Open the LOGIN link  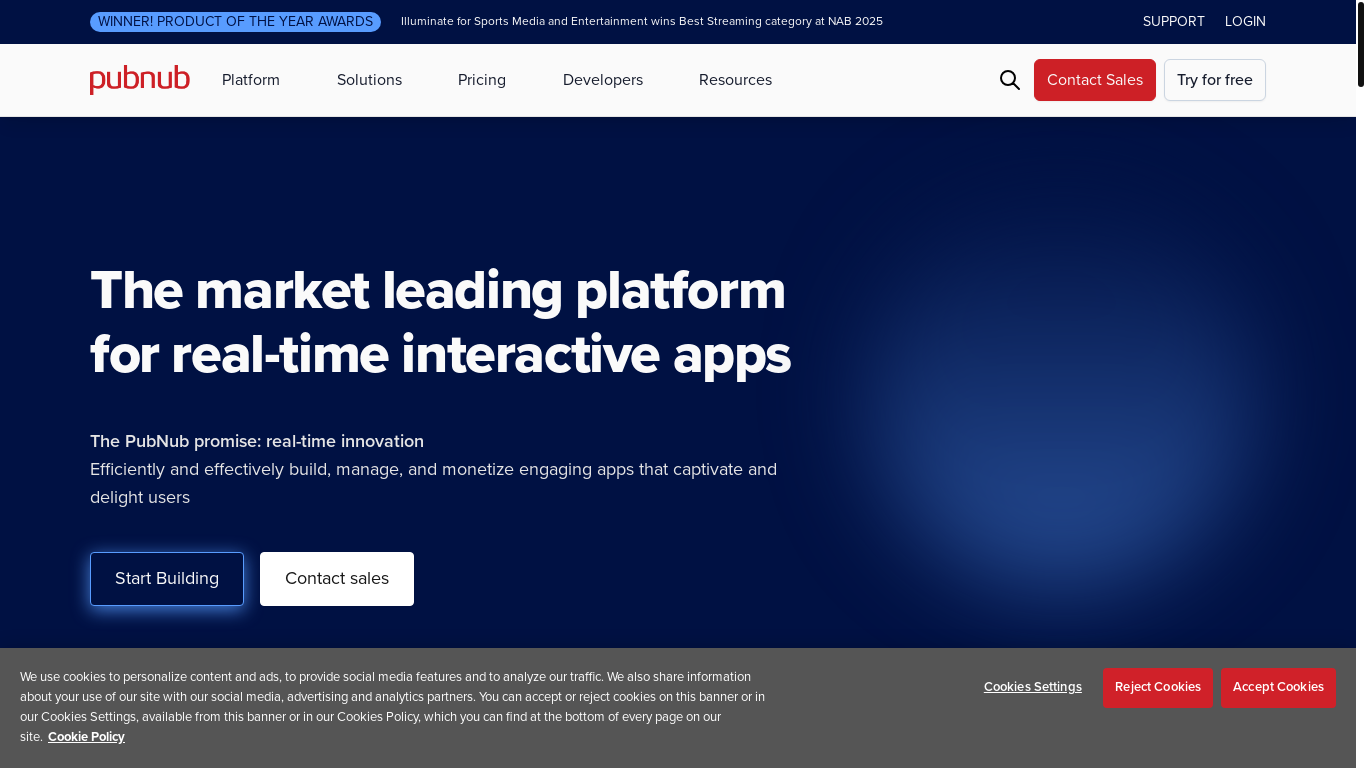1245,21
